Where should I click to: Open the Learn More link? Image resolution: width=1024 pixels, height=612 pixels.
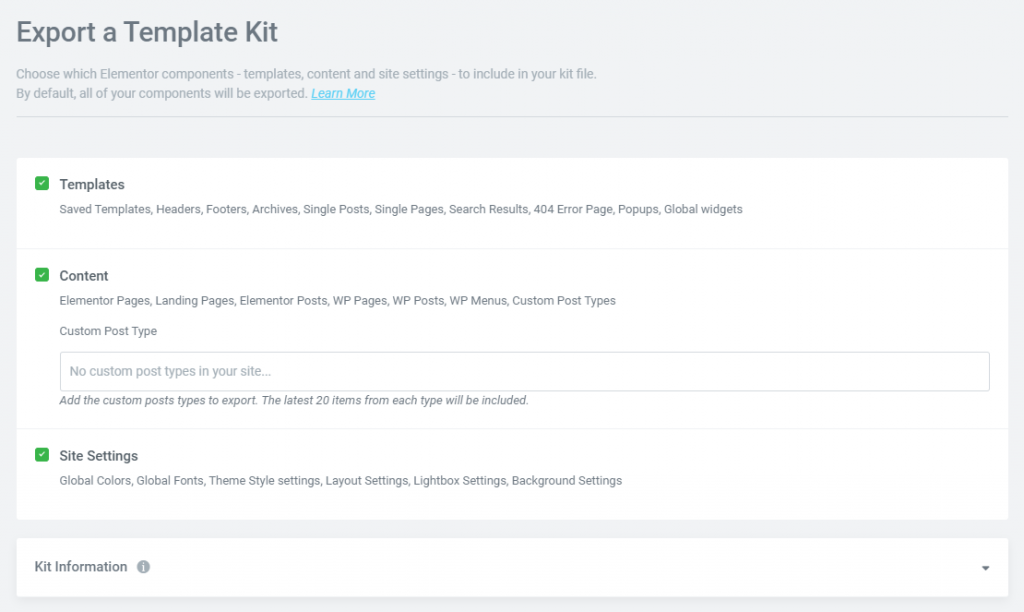[343, 93]
